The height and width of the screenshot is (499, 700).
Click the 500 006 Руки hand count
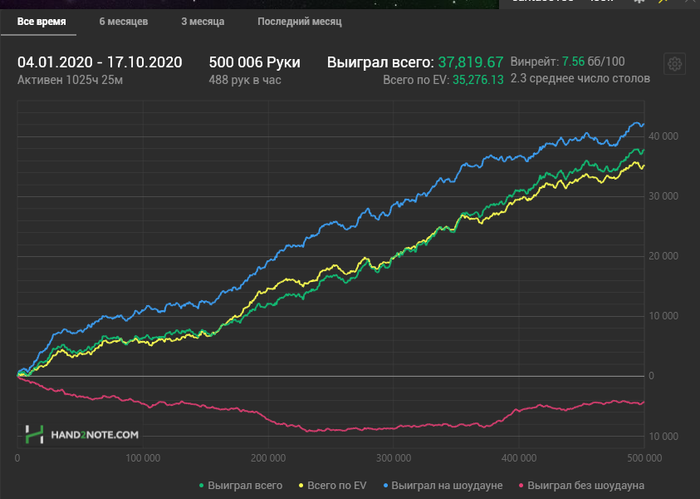(x=254, y=62)
